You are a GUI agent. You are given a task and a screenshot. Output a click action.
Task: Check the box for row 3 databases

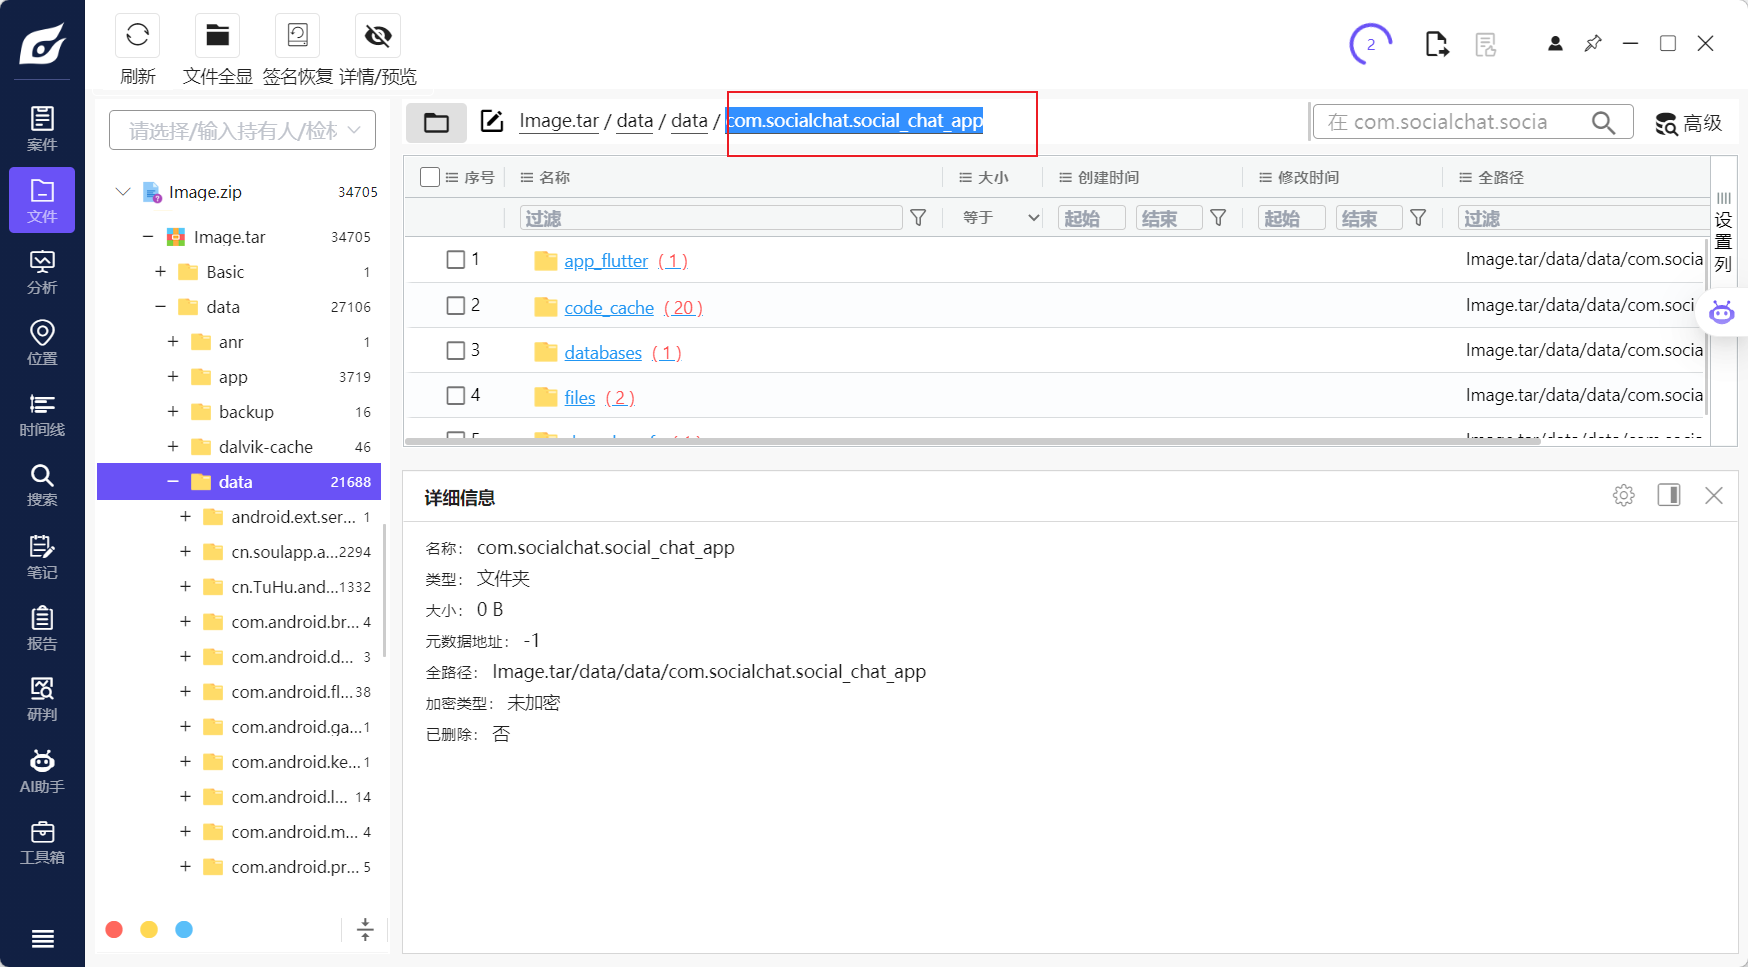tap(455, 351)
